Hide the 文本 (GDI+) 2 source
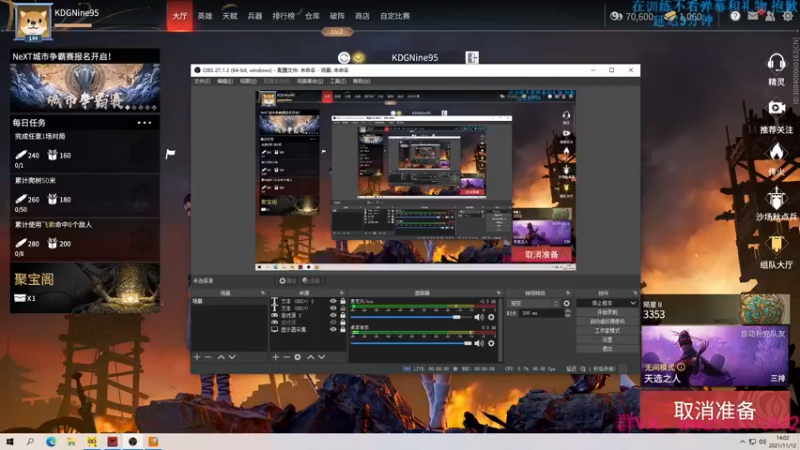 [x=333, y=301]
